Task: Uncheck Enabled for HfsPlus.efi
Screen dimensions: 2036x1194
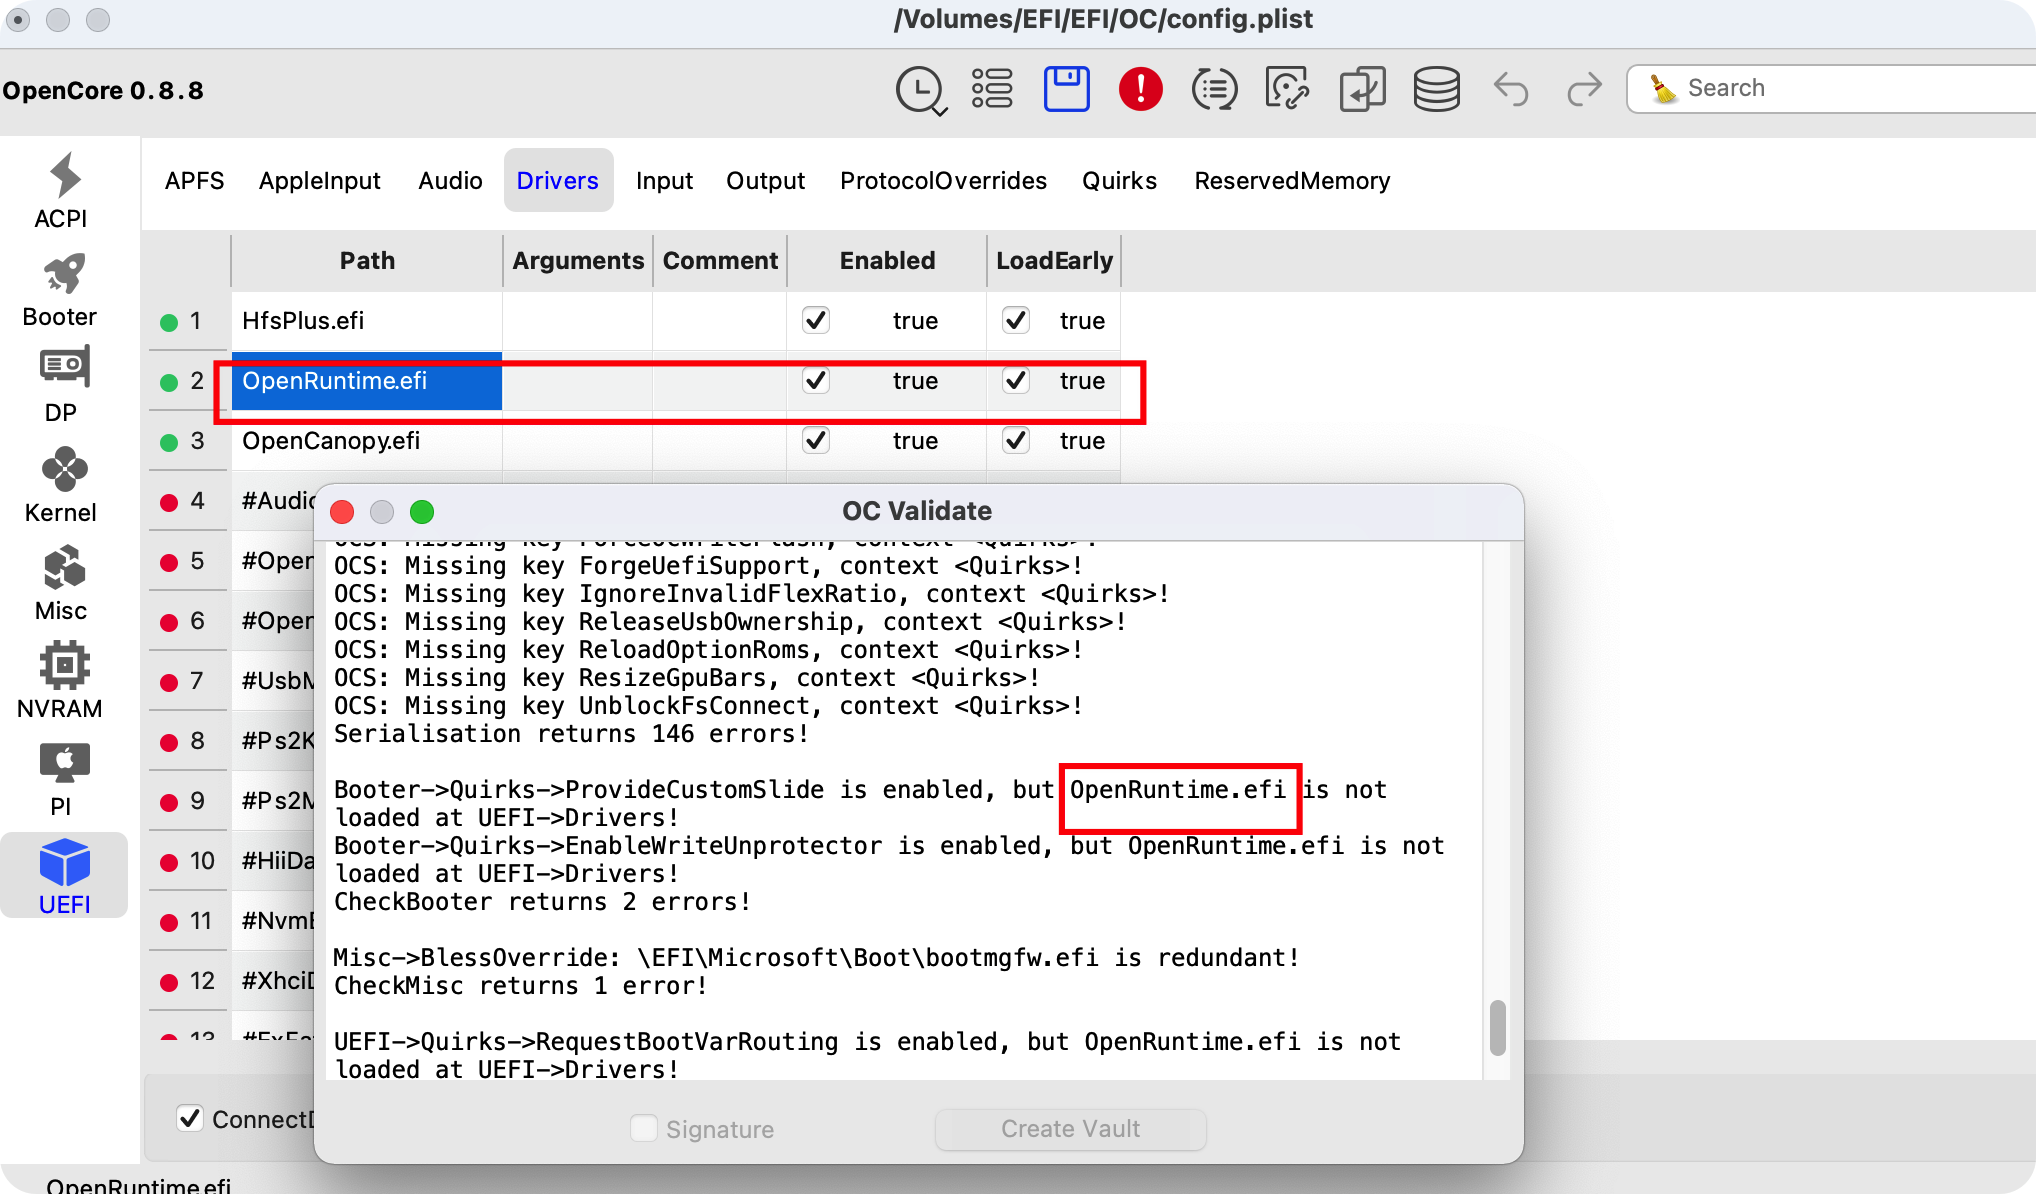Action: tap(815, 320)
